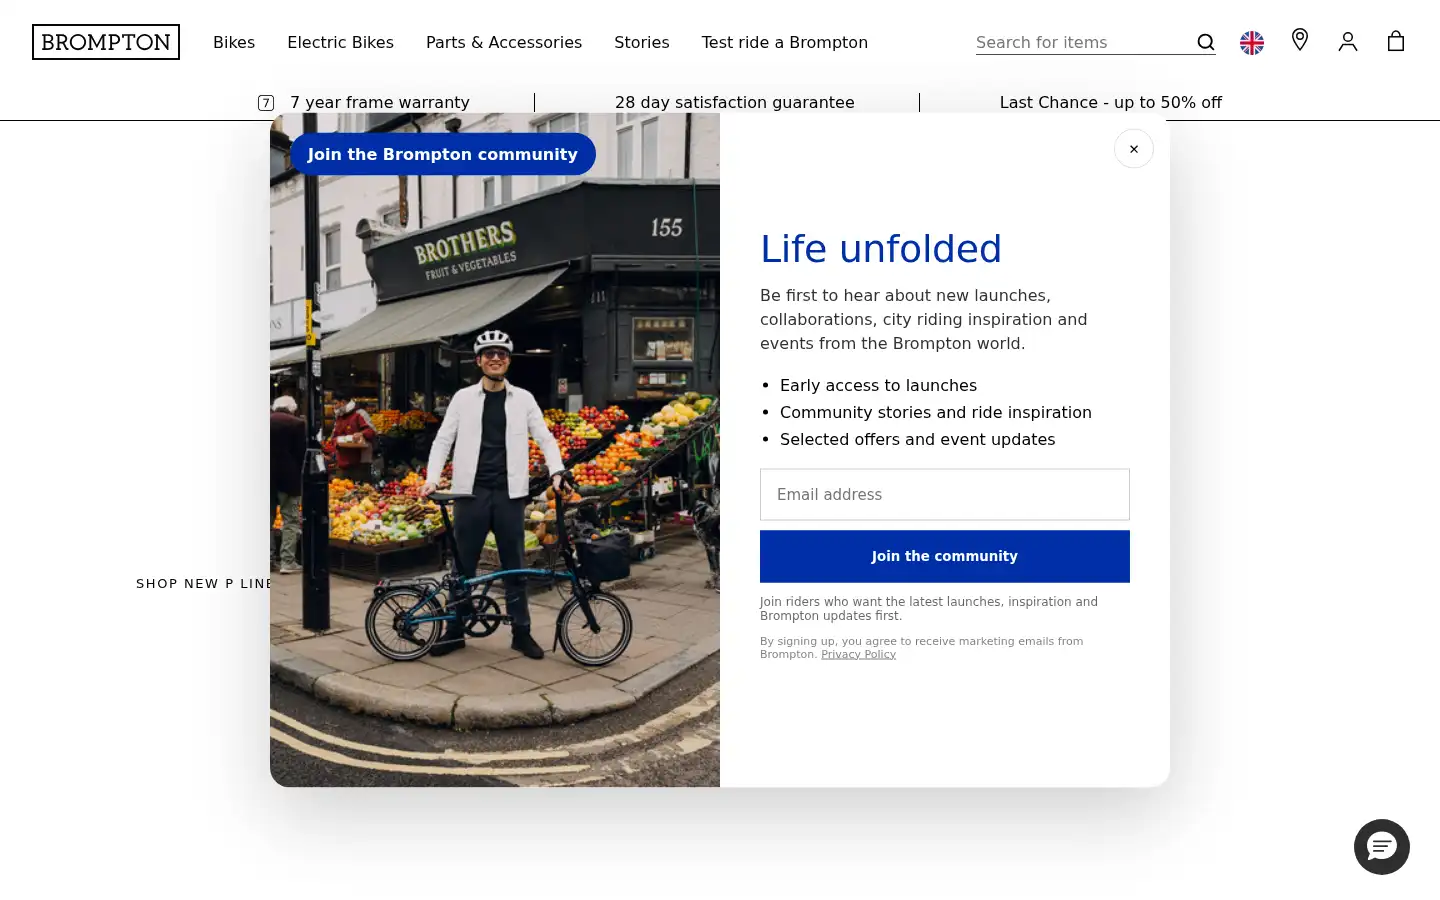Click the 7 year warranty badge icon
The width and height of the screenshot is (1440, 900).
(266, 103)
